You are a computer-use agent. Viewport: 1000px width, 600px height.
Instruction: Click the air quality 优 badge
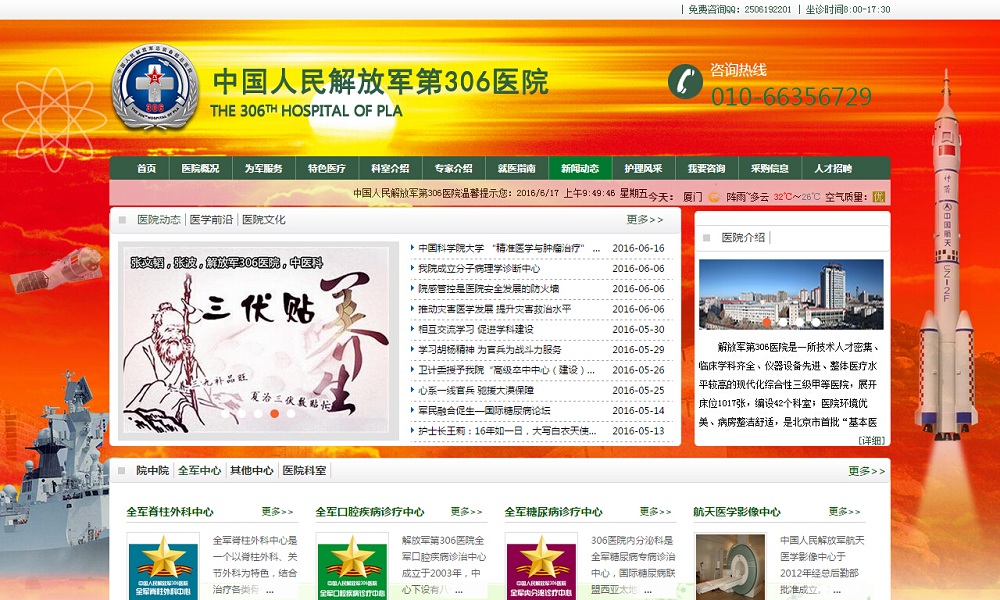pyautogui.click(x=879, y=197)
